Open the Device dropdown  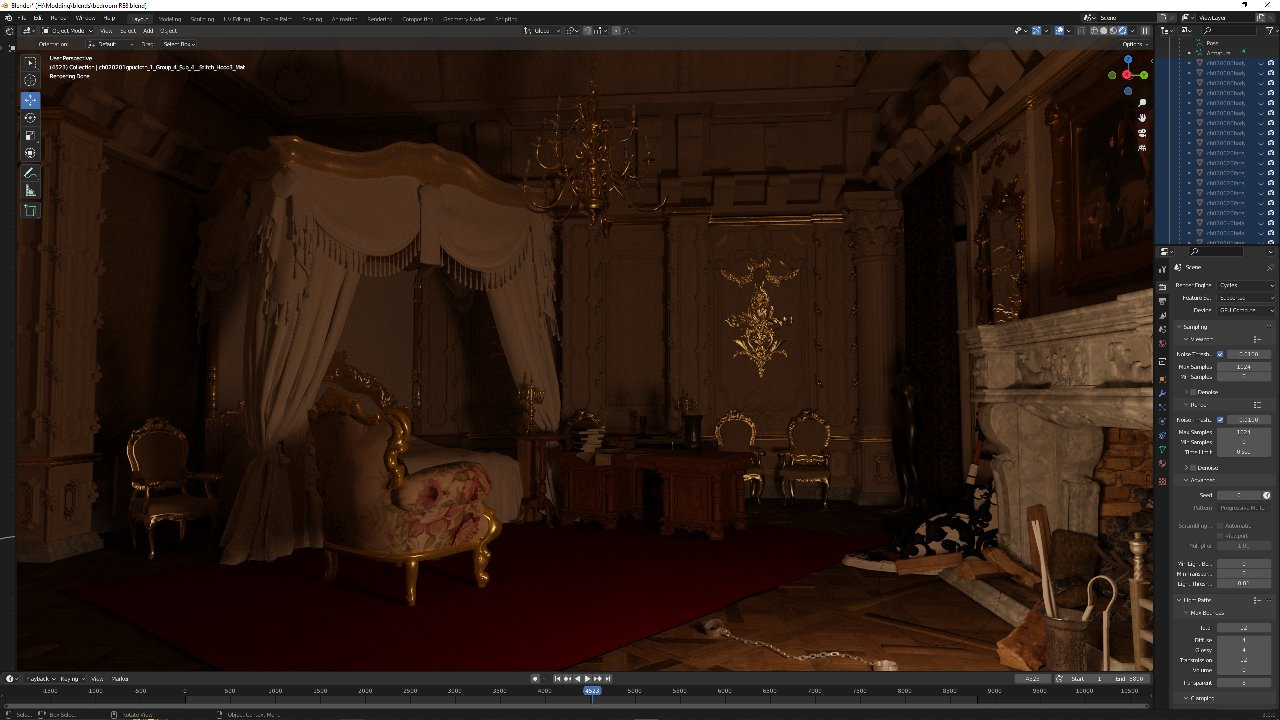tap(1245, 311)
